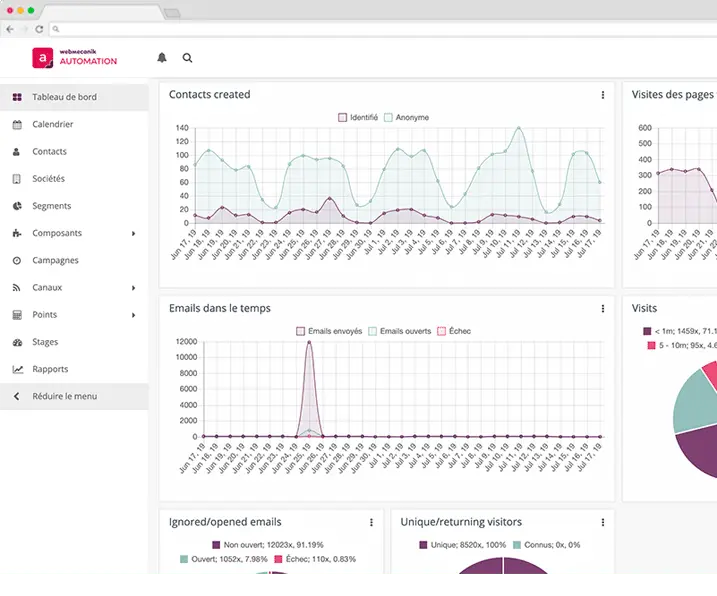Expand the Canaux submenu arrow
Screen dimensions: 717x596
click(134, 288)
